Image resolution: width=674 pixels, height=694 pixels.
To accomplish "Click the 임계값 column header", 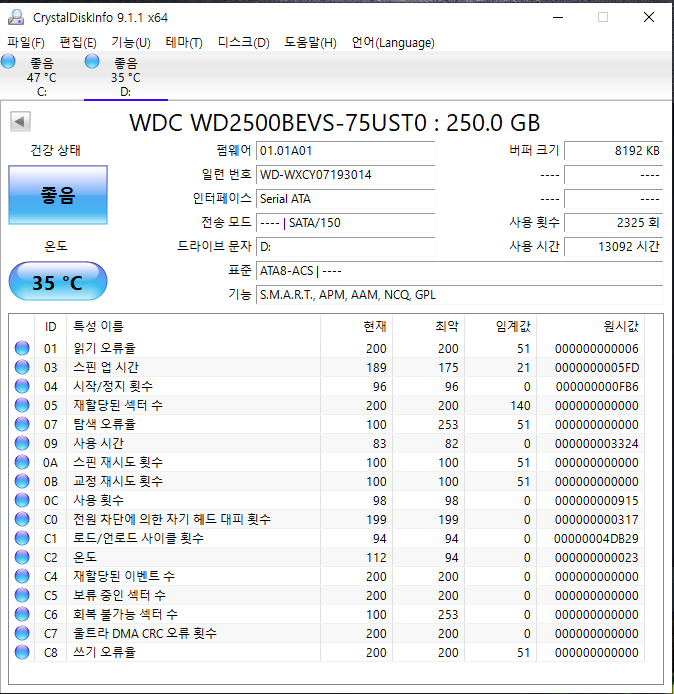I will 501,327.
